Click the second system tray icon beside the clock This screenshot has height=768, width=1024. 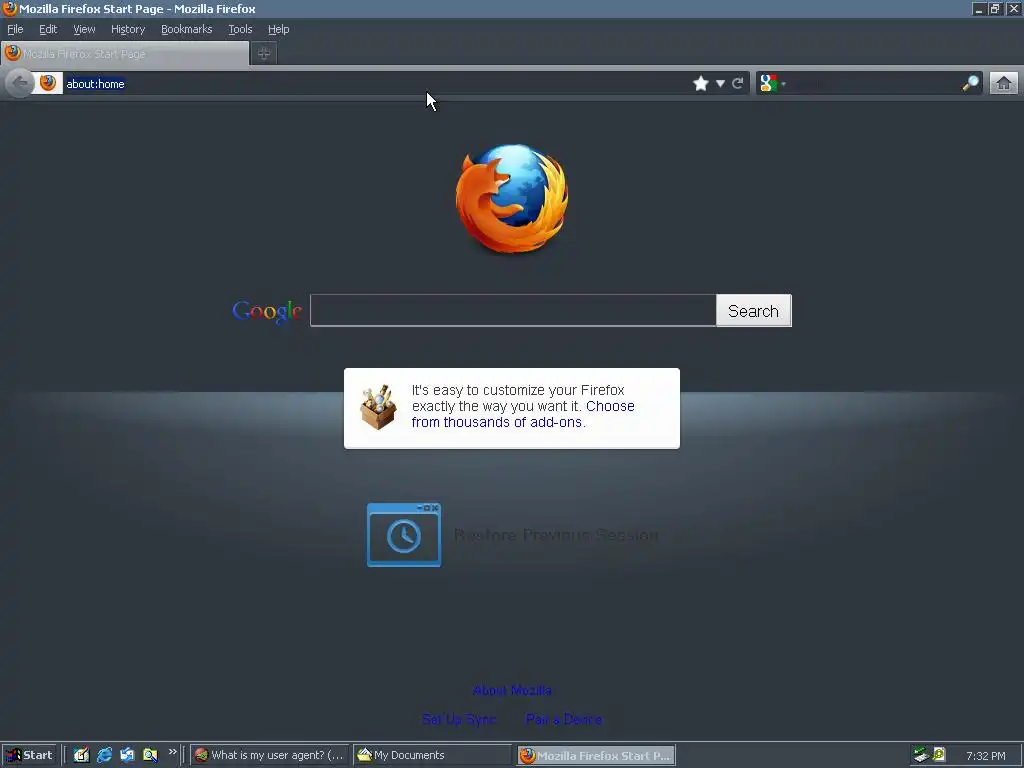click(x=939, y=755)
